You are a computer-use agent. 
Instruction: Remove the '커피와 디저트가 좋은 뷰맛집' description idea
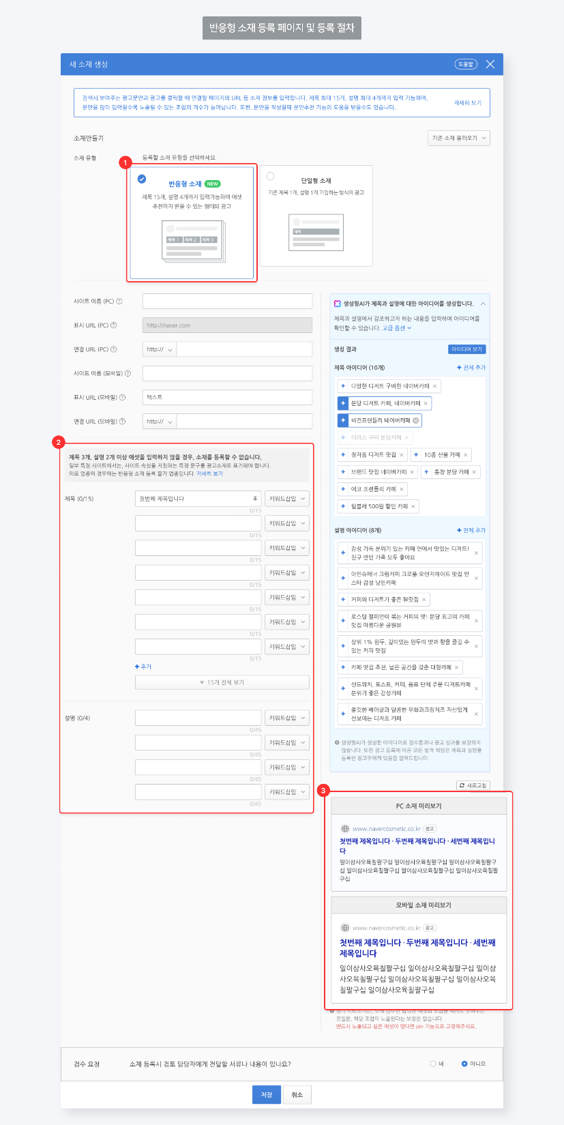coord(425,598)
